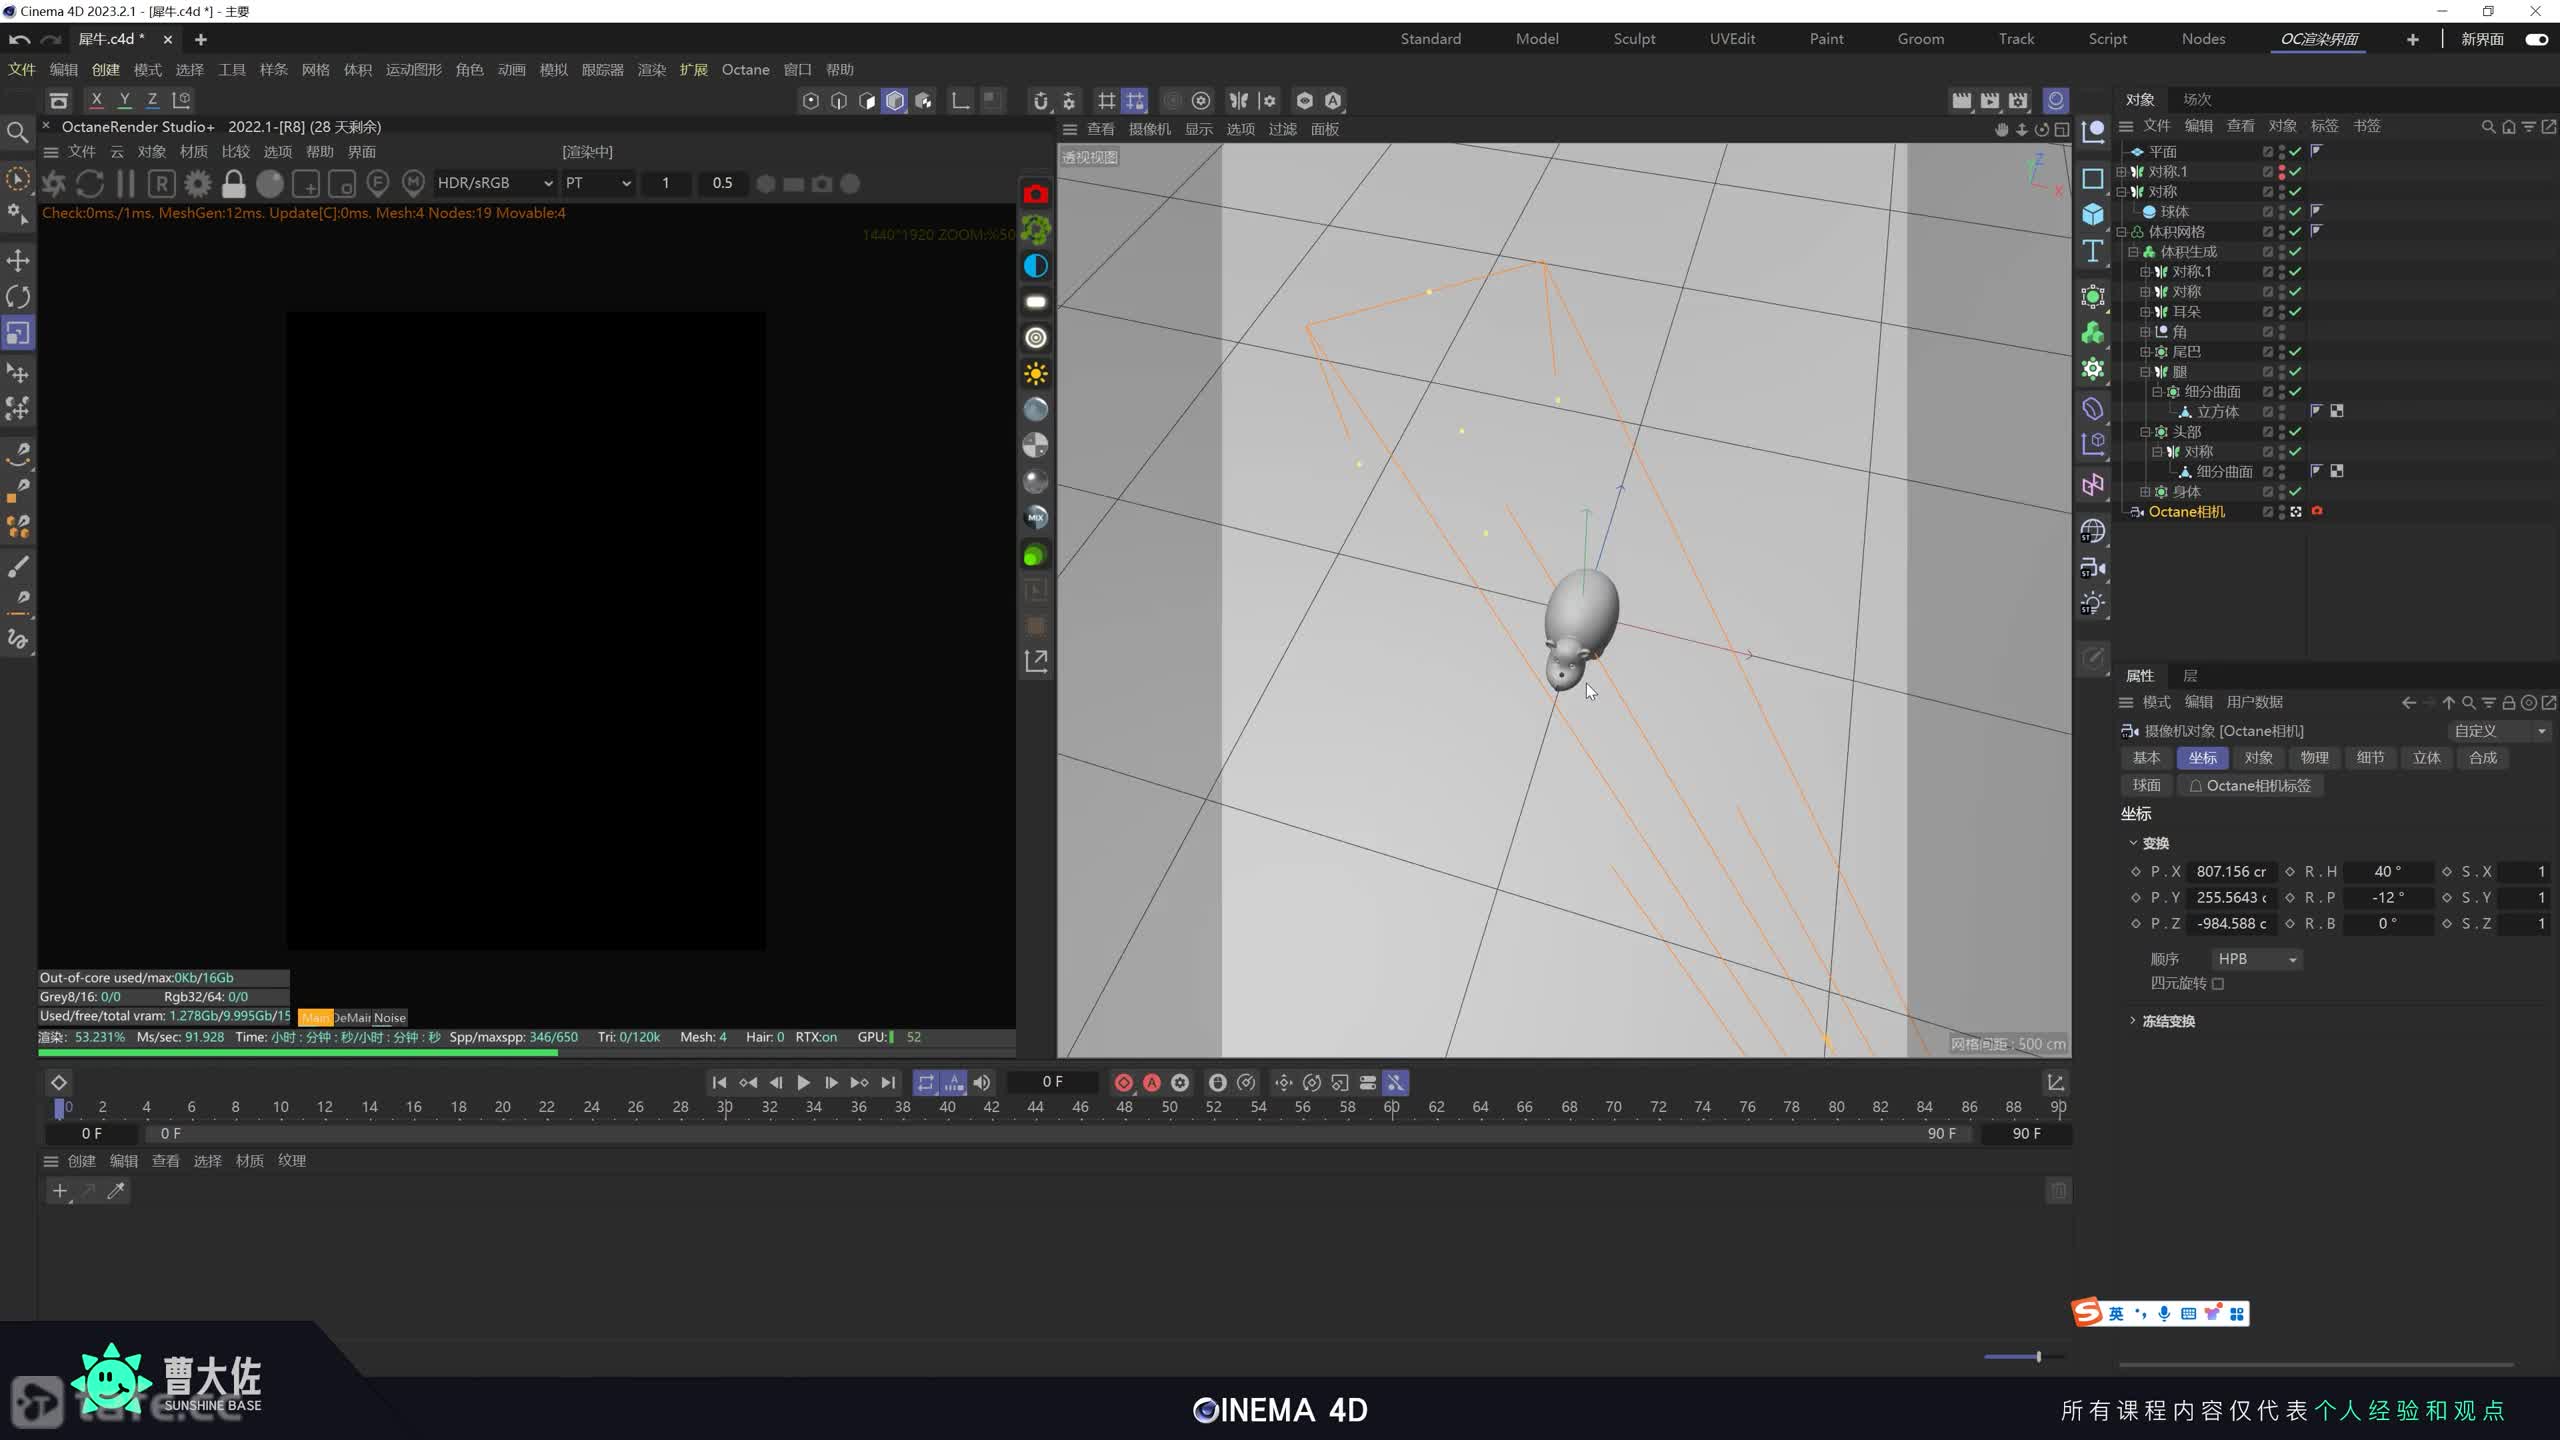Click the Octane settings gear icon

click(198, 184)
